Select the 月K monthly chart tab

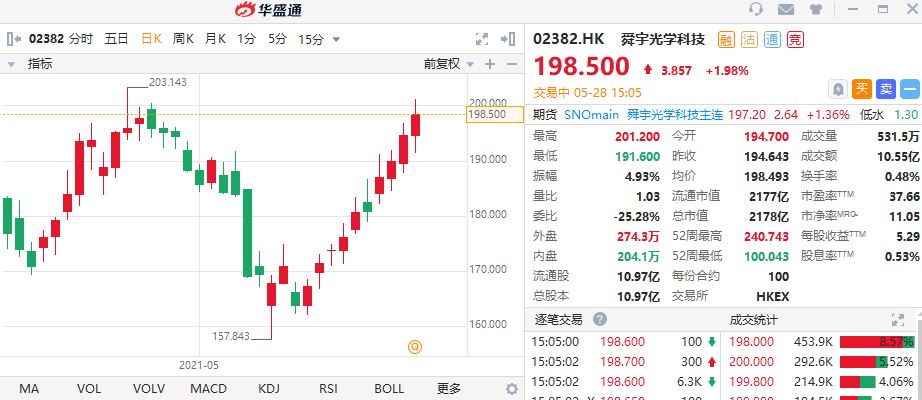coord(215,39)
